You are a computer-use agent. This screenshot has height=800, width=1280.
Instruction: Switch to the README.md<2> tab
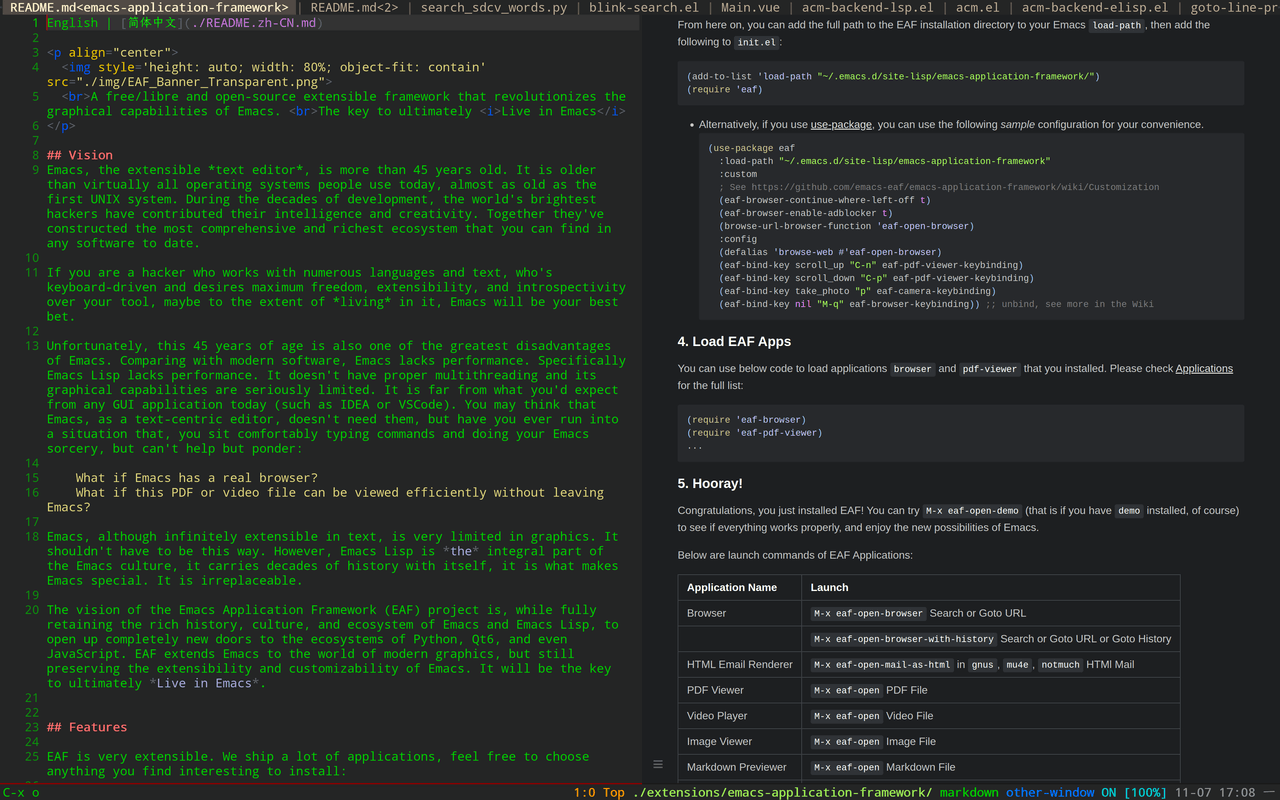(355, 7)
